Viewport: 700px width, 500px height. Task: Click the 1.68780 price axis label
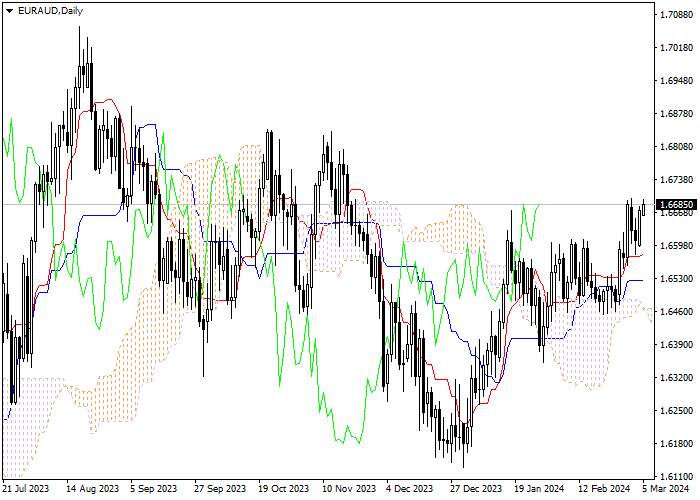coord(676,114)
